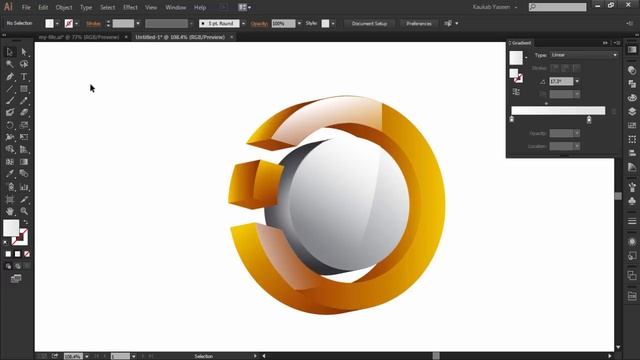Select the Eyedropper tool

pyautogui.click(x=10, y=174)
